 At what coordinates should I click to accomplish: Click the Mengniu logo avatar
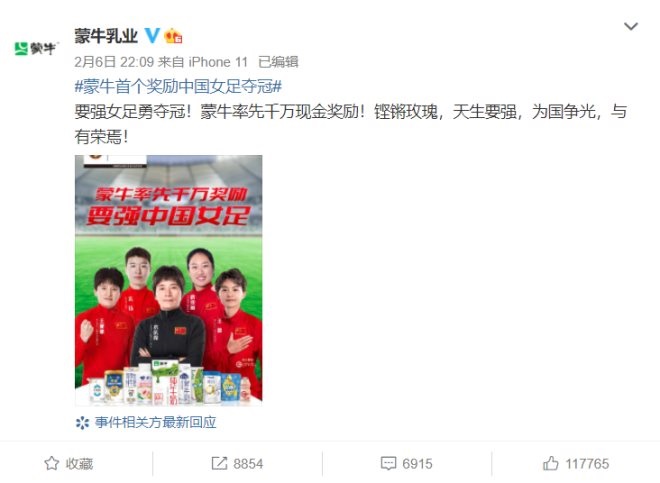click(x=35, y=48)
